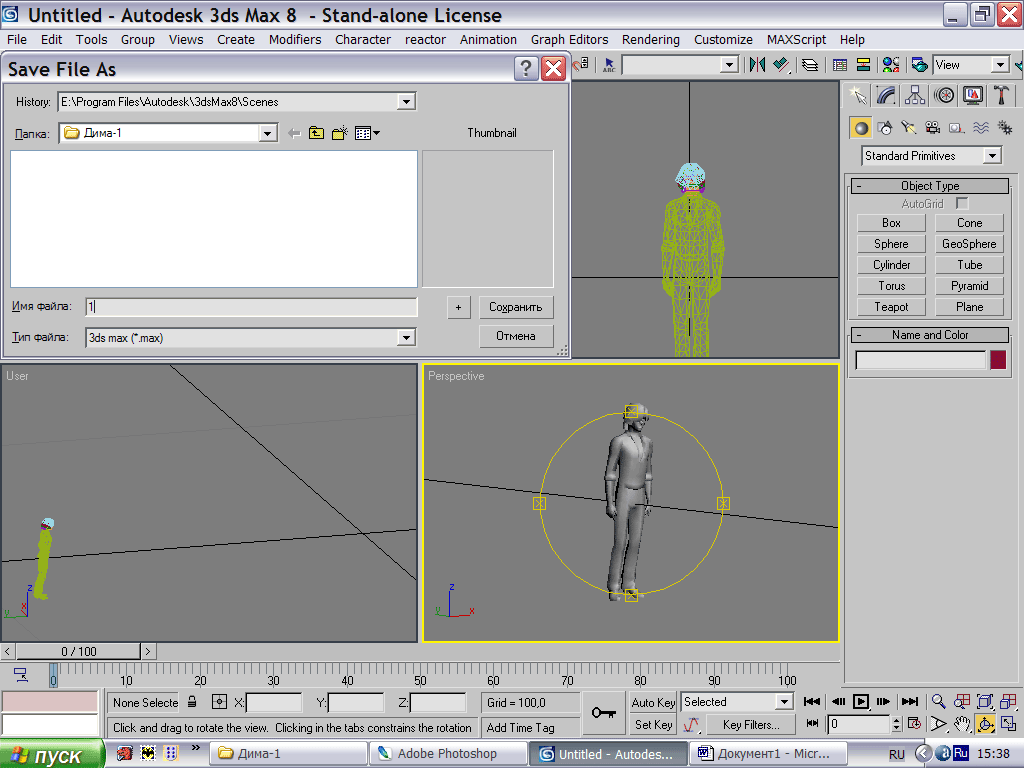Click the Named Selection Sets icon

click(x=609, y=65)
